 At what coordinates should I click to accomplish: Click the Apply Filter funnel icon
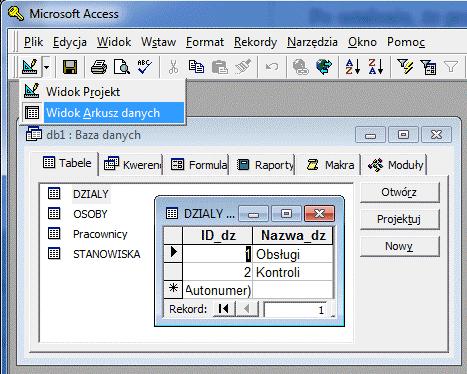[x=451, y=67]
